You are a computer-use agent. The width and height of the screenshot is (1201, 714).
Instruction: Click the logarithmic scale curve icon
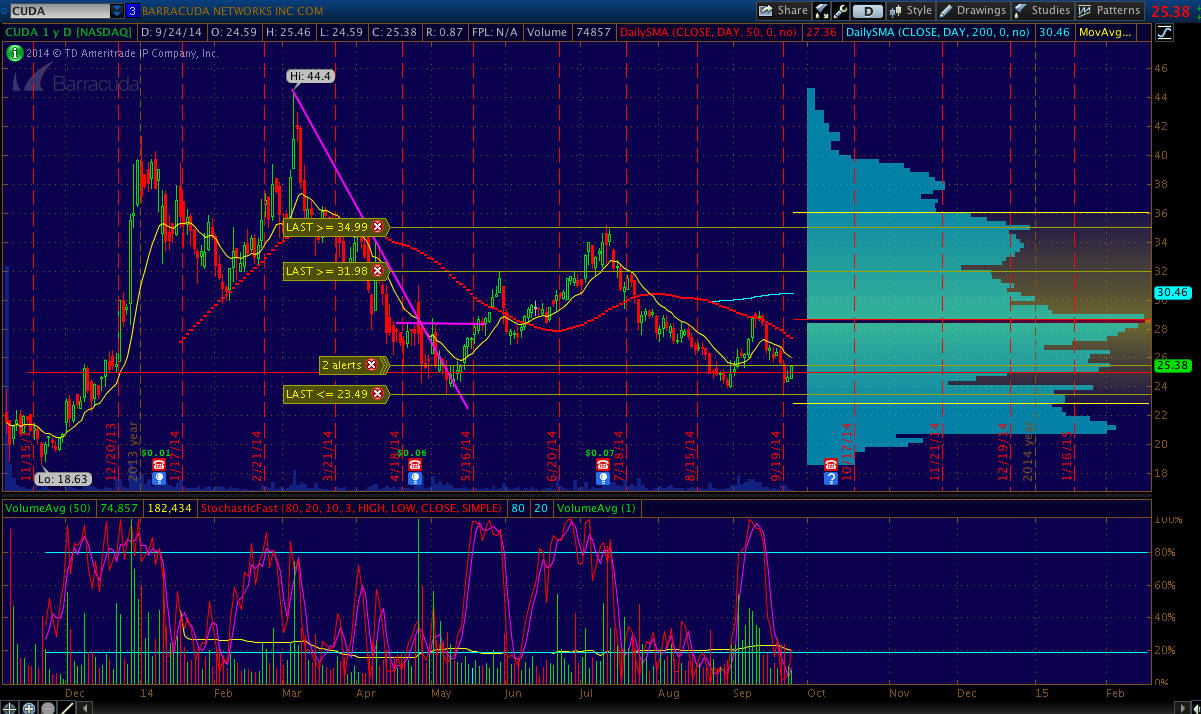pos(1163,32)
